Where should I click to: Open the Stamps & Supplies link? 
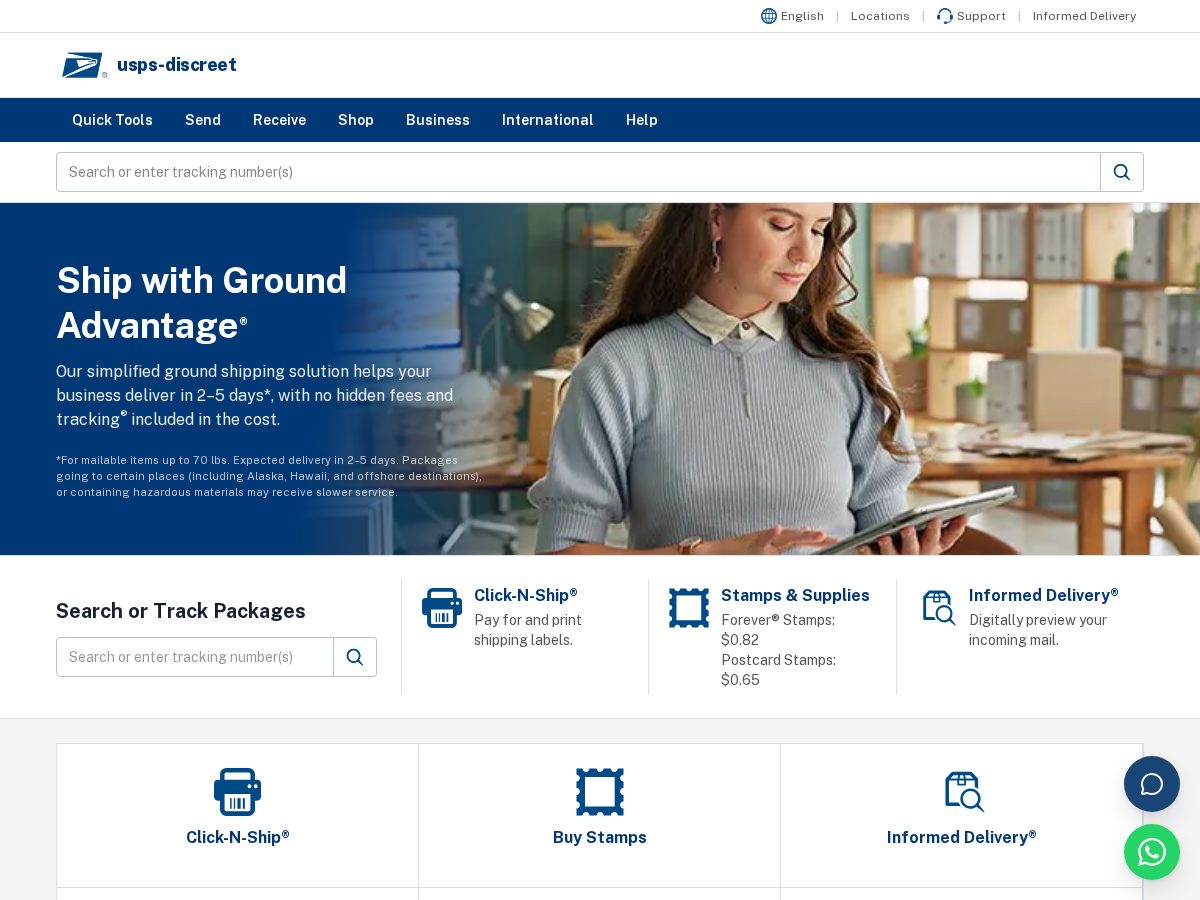pos(795,595)
